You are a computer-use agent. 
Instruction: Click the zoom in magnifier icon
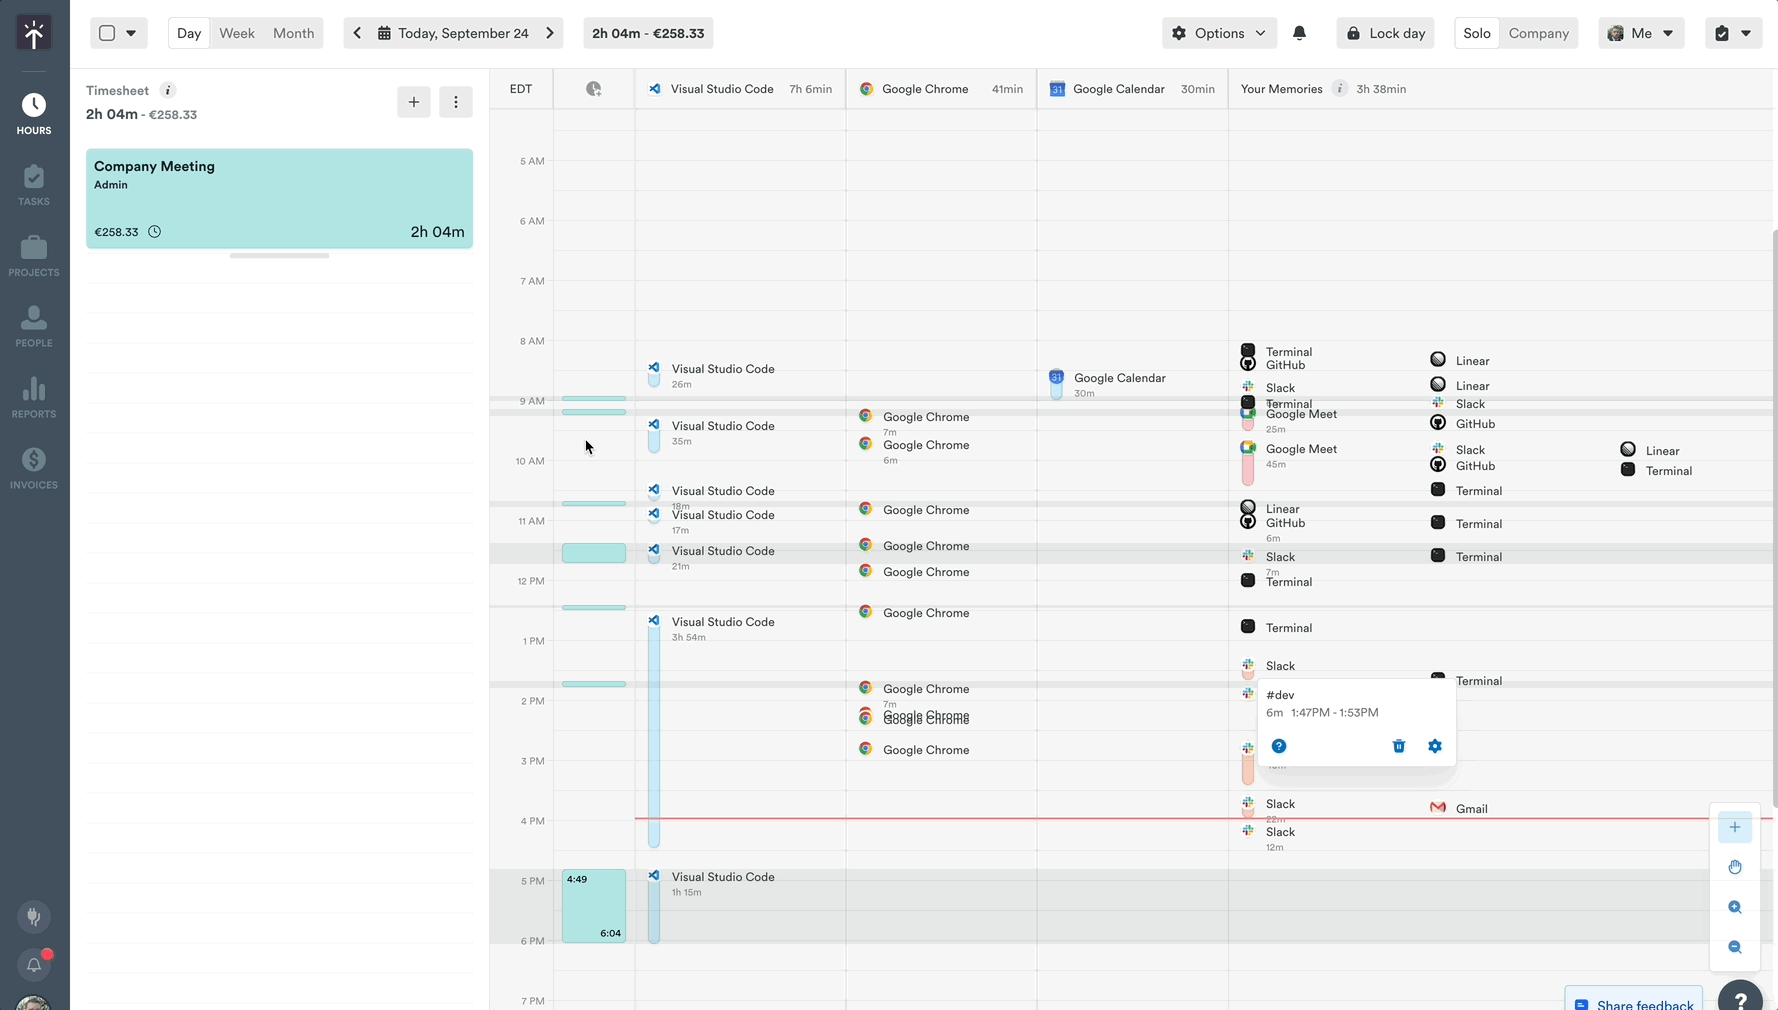pos(1735,907)
